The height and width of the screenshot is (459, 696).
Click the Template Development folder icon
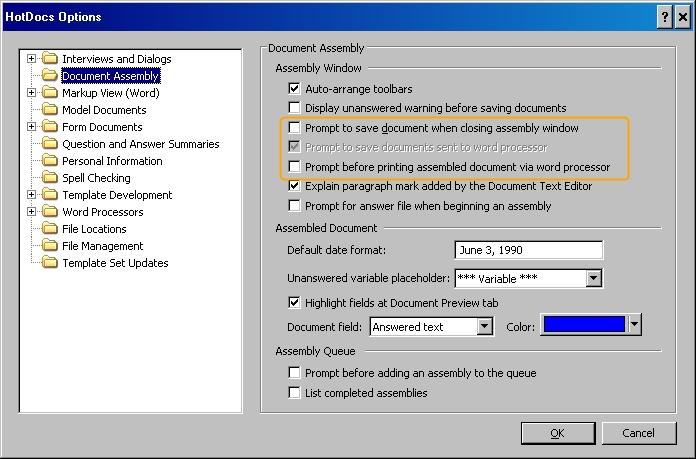[50, 195]
